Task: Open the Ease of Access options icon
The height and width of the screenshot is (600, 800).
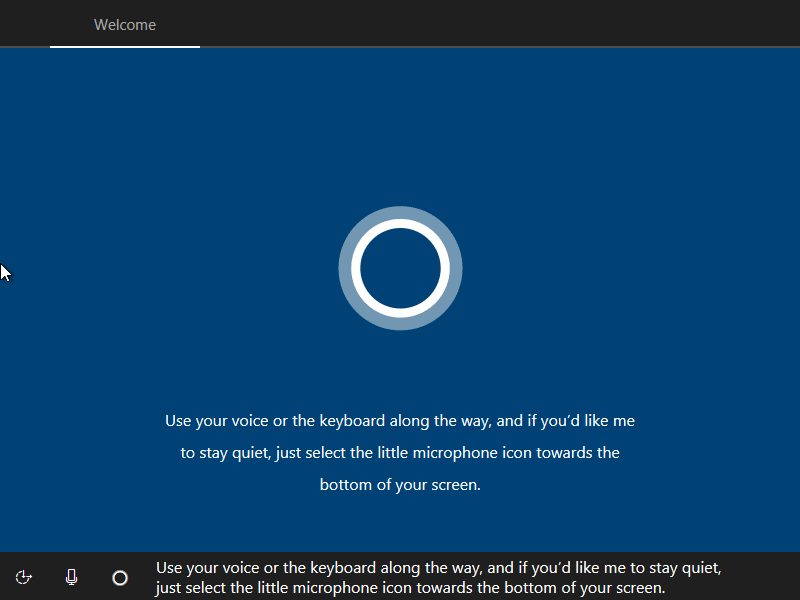Action: [x=23, y=578]
